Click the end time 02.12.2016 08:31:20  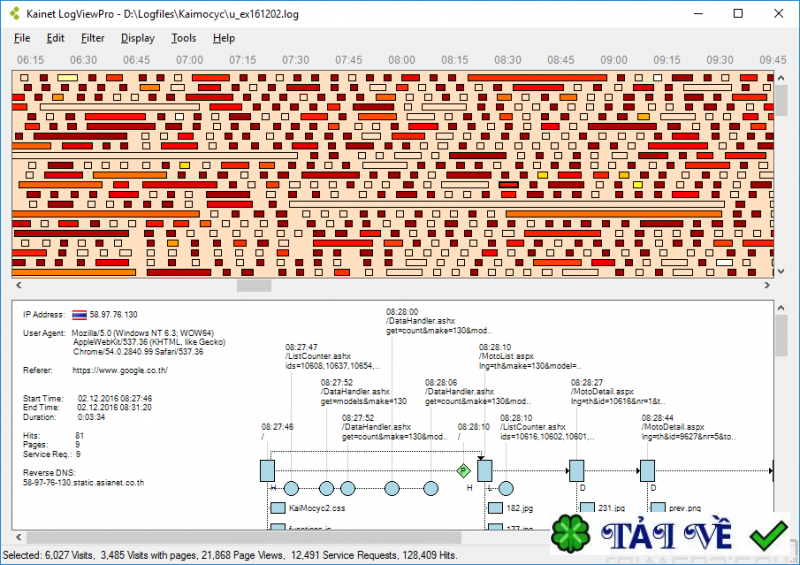point(114,408)
